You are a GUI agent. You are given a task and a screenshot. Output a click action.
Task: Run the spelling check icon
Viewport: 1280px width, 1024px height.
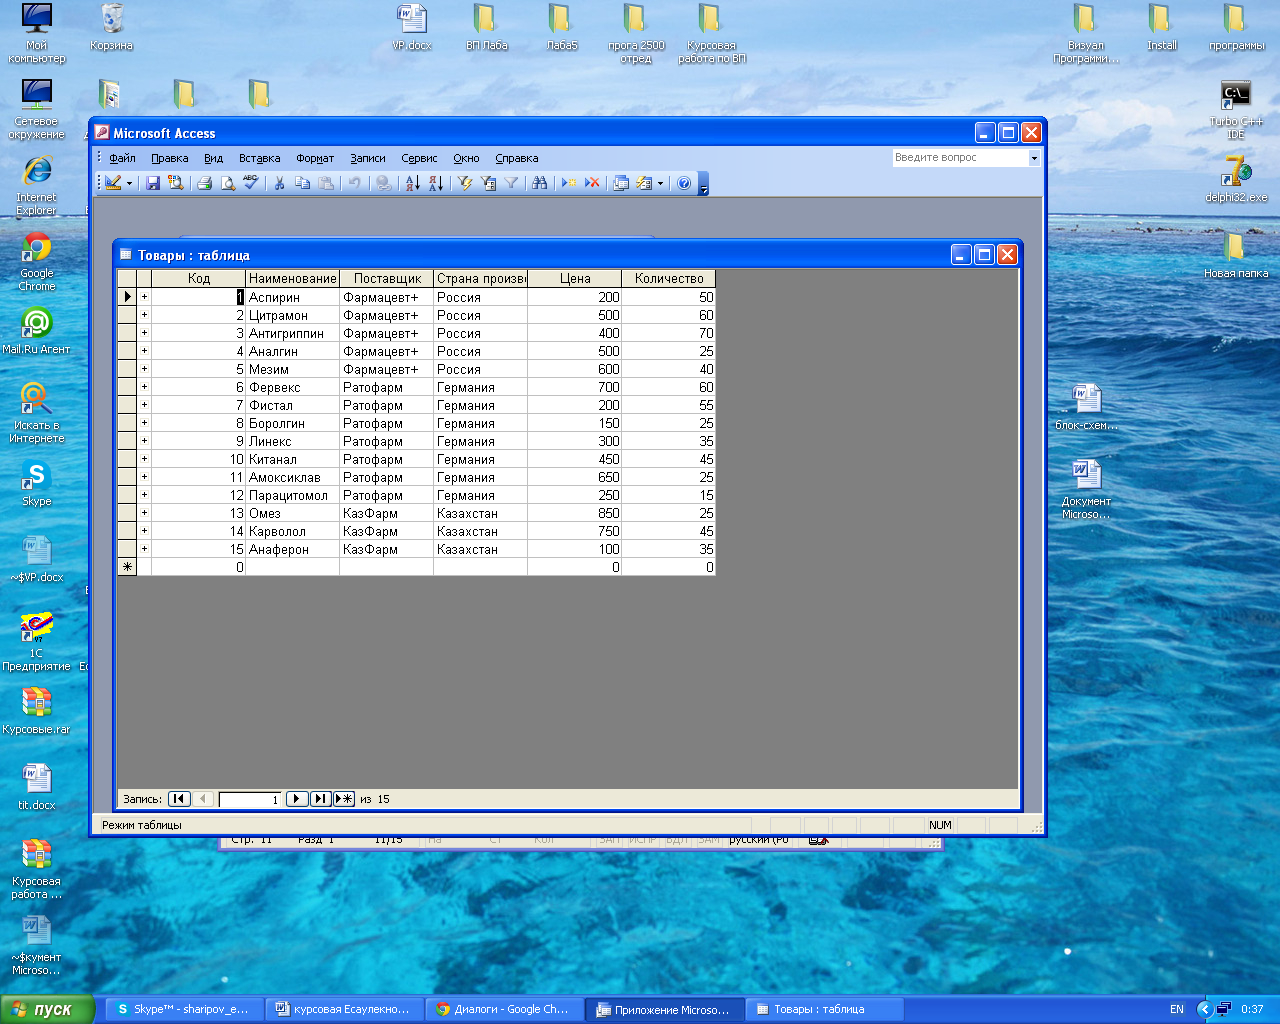[x=250, y=183]
